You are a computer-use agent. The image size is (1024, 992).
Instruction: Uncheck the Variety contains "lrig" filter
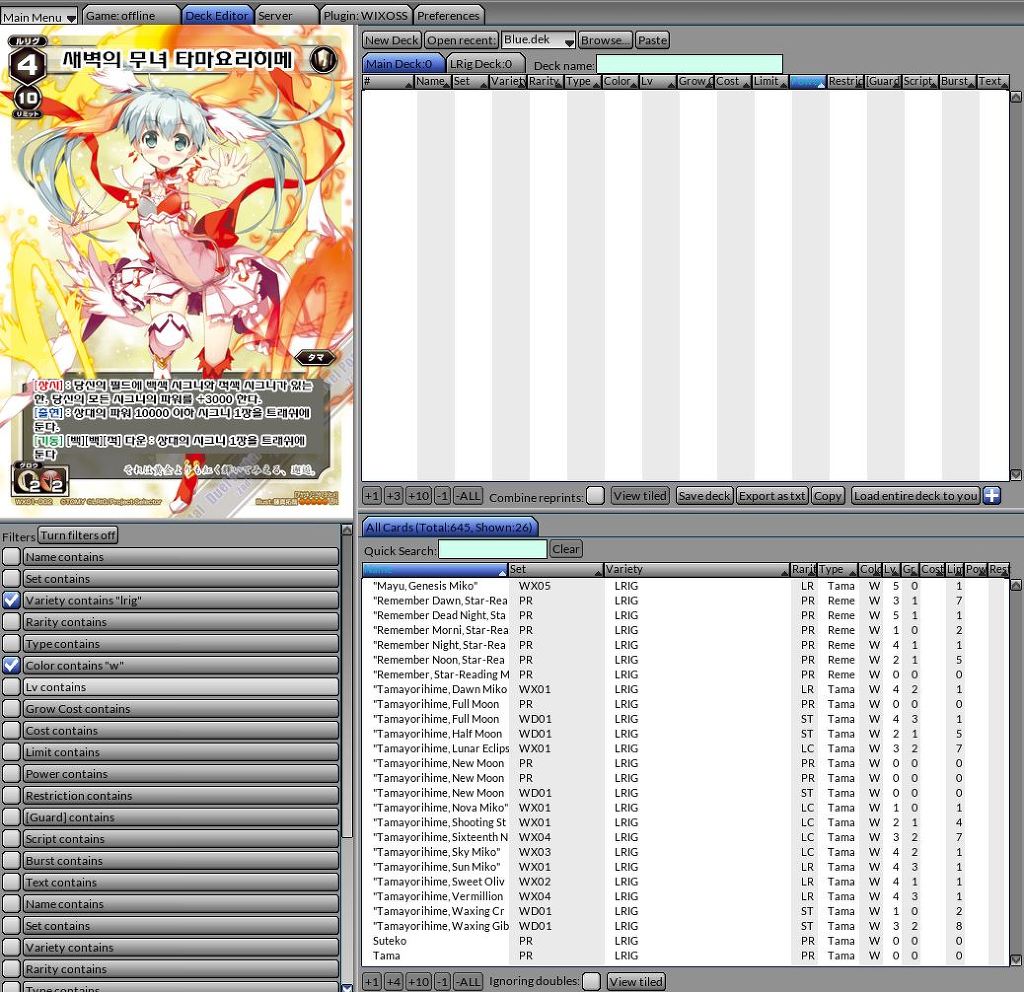click(x=11, y=600)
